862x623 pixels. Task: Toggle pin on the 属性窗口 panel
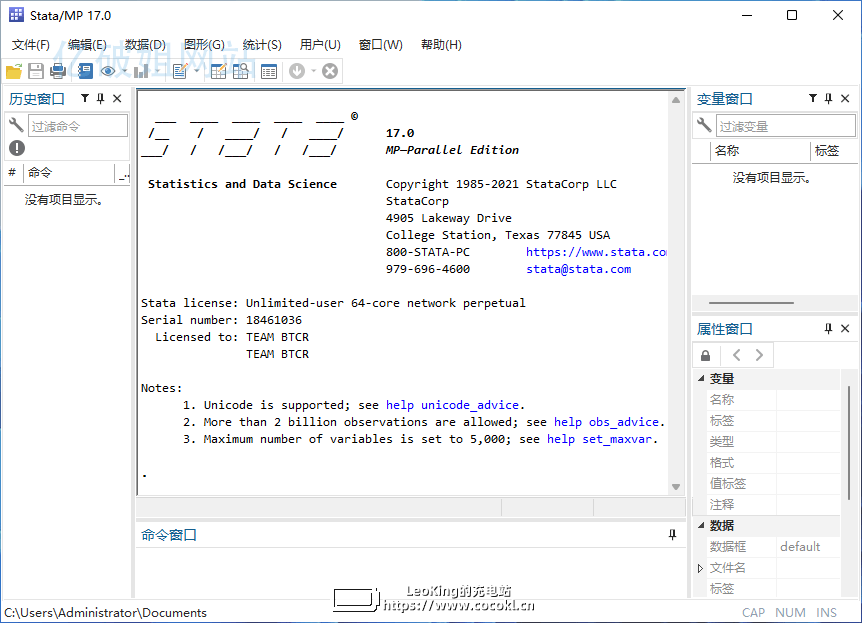click(x=828, y=329)
